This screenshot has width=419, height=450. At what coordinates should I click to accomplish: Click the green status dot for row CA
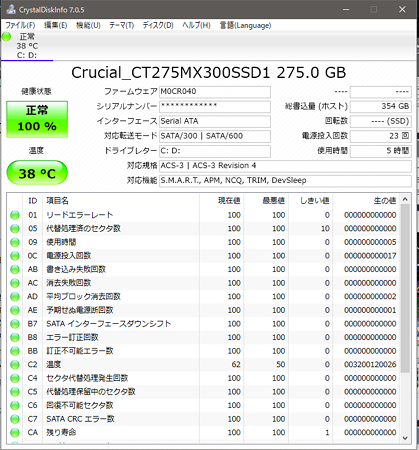[15, 433]
